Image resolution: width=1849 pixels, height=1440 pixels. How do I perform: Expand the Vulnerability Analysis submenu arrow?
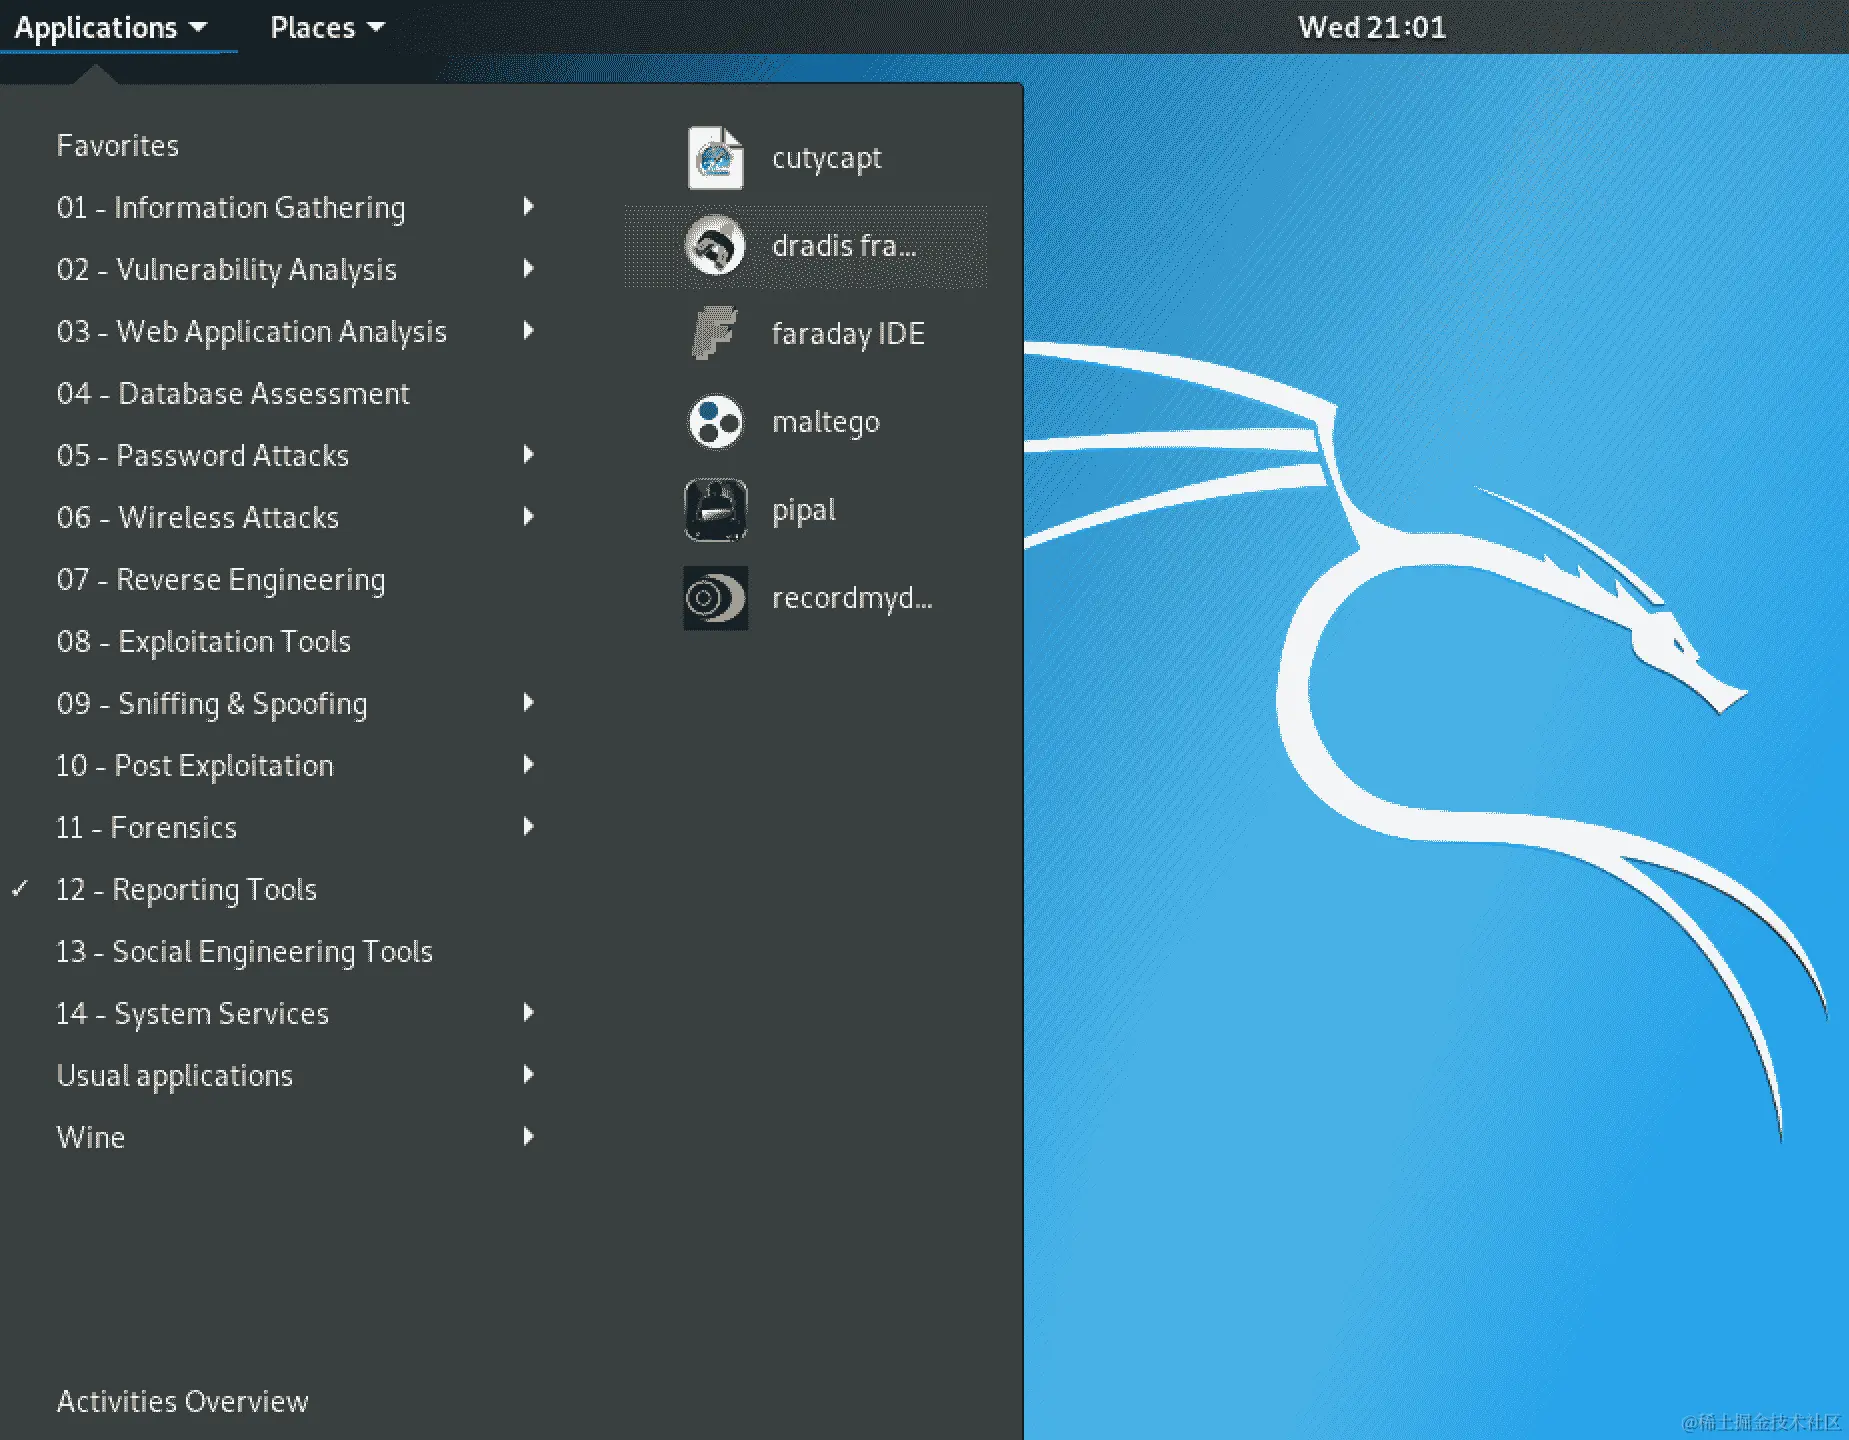[529, 269]
